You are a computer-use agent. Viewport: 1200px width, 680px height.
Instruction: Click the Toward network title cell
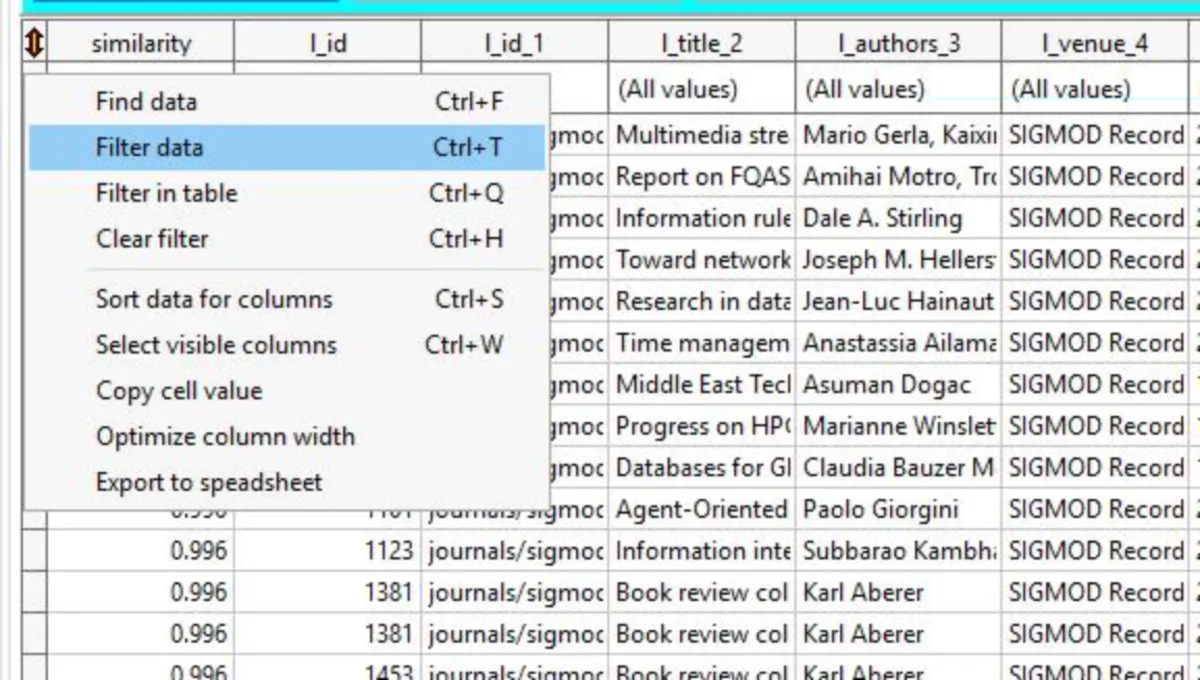click(x=702, y=260)
